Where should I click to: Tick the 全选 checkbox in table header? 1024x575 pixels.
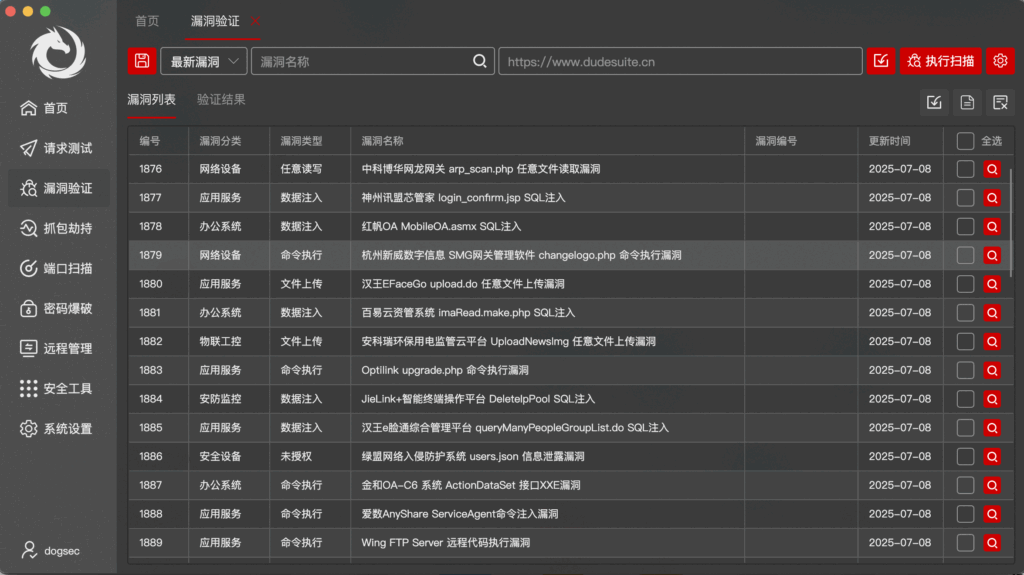965,141
